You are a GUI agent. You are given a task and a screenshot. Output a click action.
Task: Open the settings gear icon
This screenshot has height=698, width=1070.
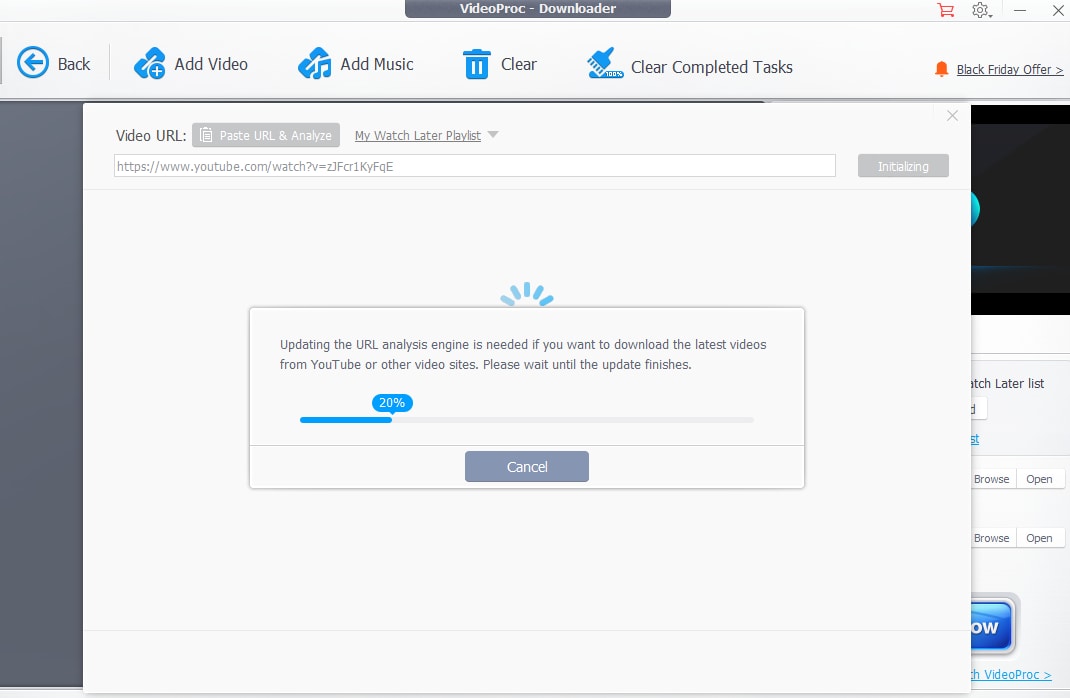[981, 10]
